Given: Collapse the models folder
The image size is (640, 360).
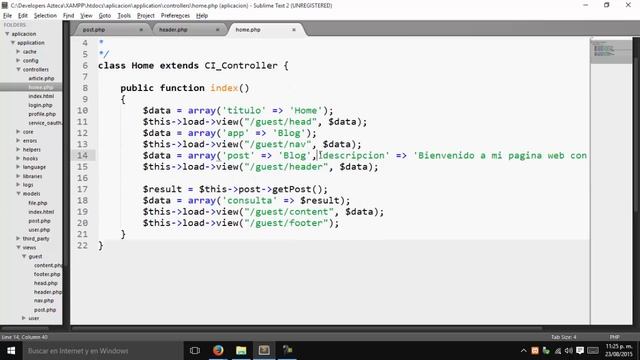Looking at the screenshot, I should (18, 193).
